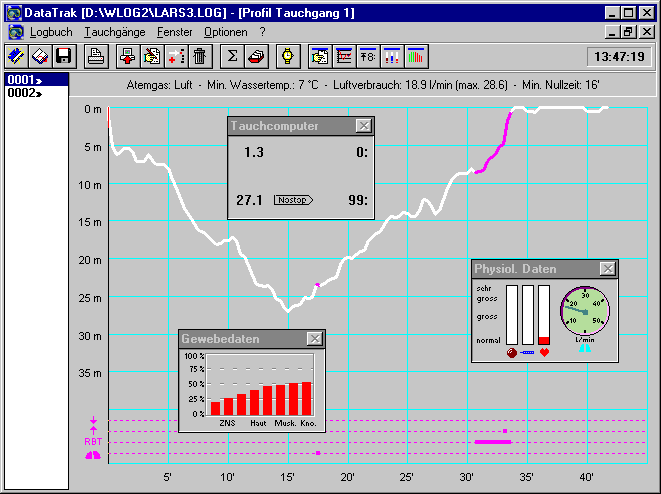Expand dive entry 0002 in list
The image size is (661, 494).
[x=25, y=93]
